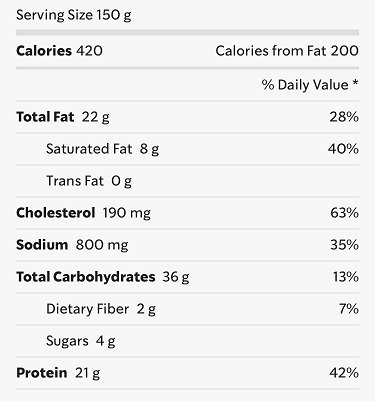Select the Sugars 4 g row
The image size is (375, 401).
[187, 341]
